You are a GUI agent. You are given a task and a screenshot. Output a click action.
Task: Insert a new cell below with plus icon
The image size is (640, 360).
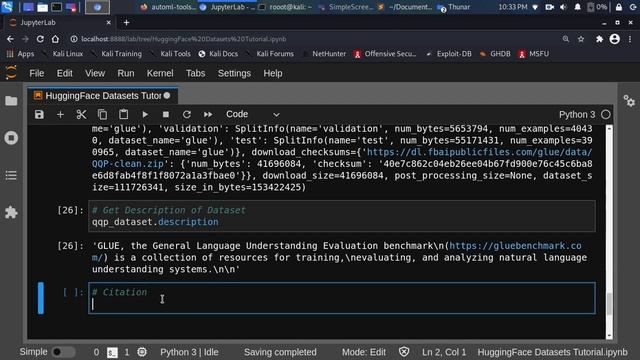tap(60, 114)
